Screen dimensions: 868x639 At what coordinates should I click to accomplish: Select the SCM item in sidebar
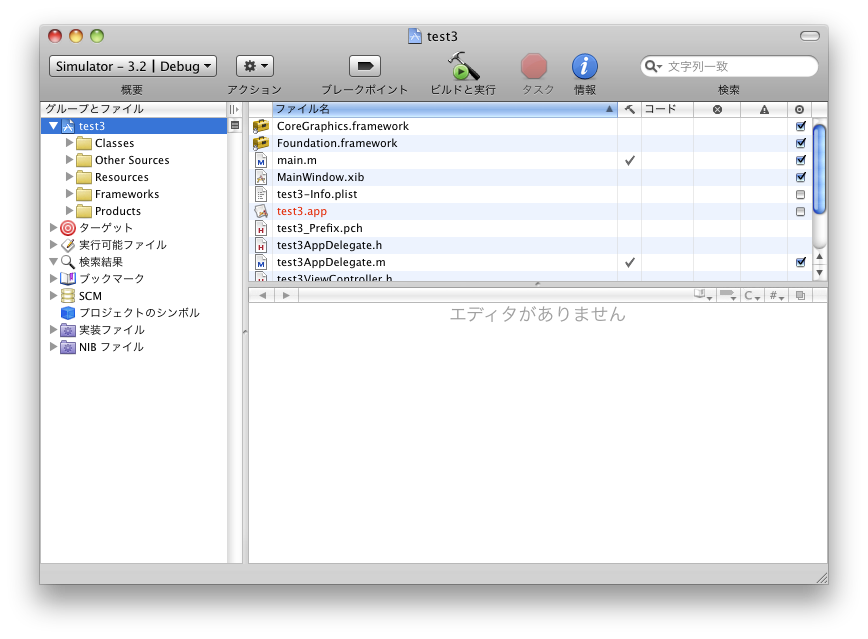coord(89,296)
